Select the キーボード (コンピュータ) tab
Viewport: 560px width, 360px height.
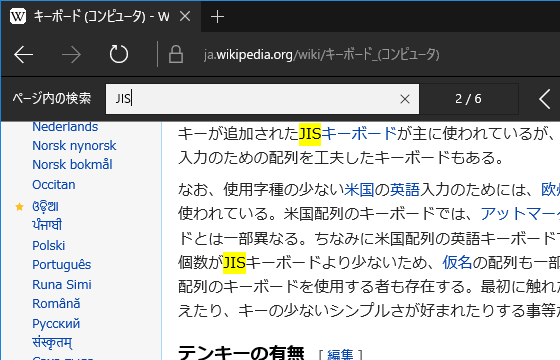click(x=101, y=16)
